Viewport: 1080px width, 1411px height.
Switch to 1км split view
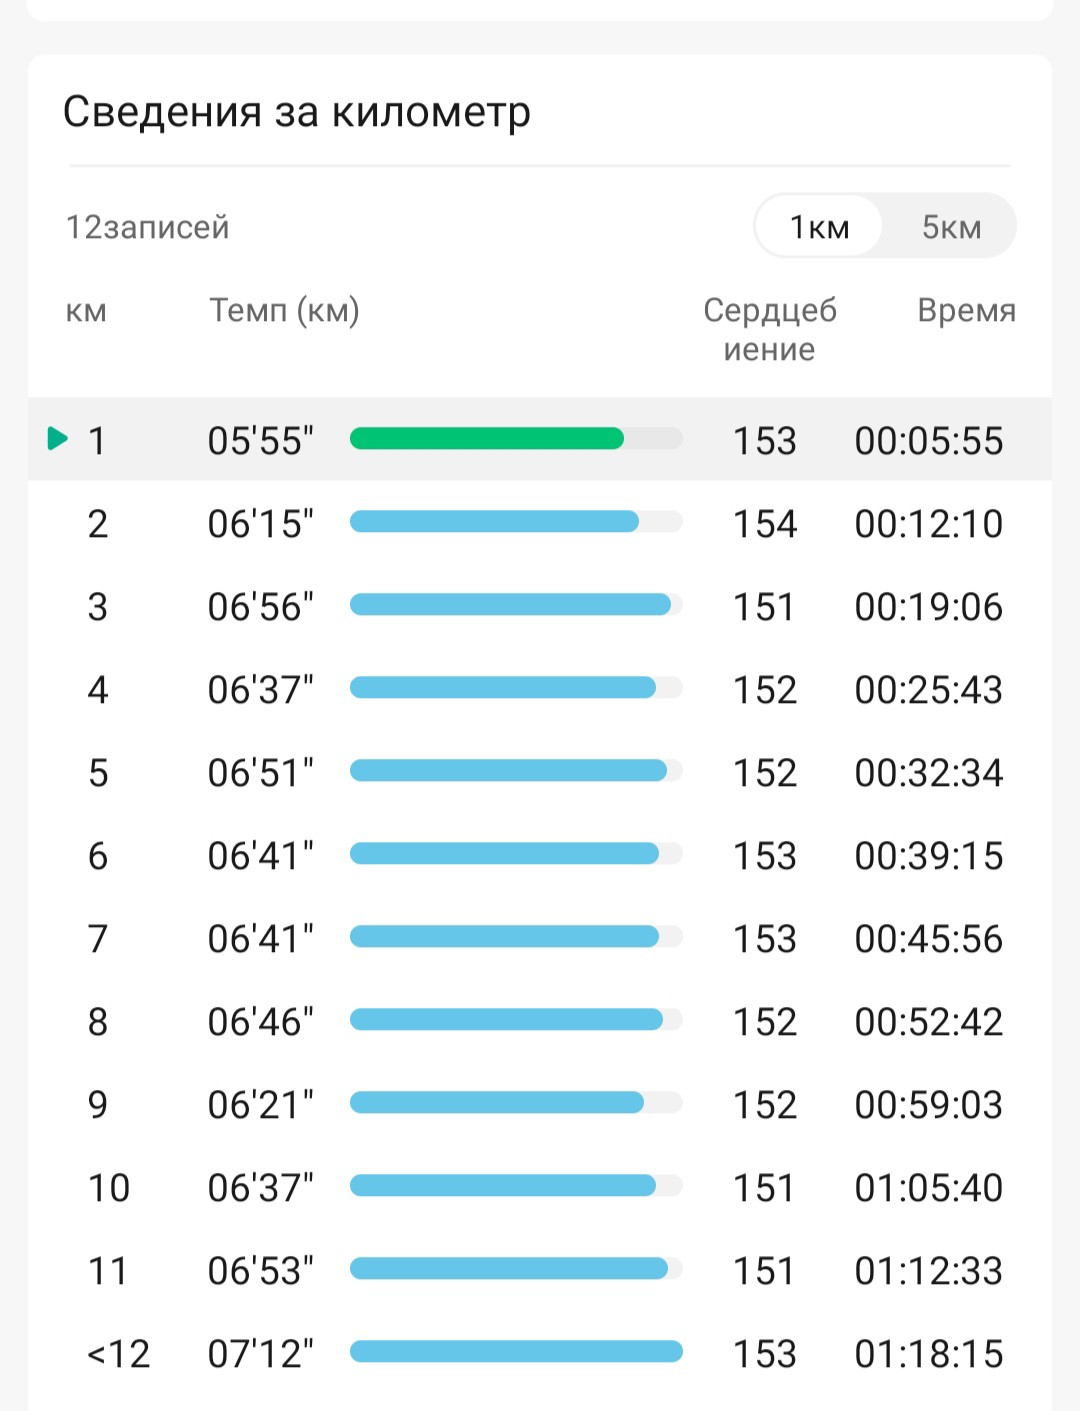pyautogui.click(x=819, y=227)
